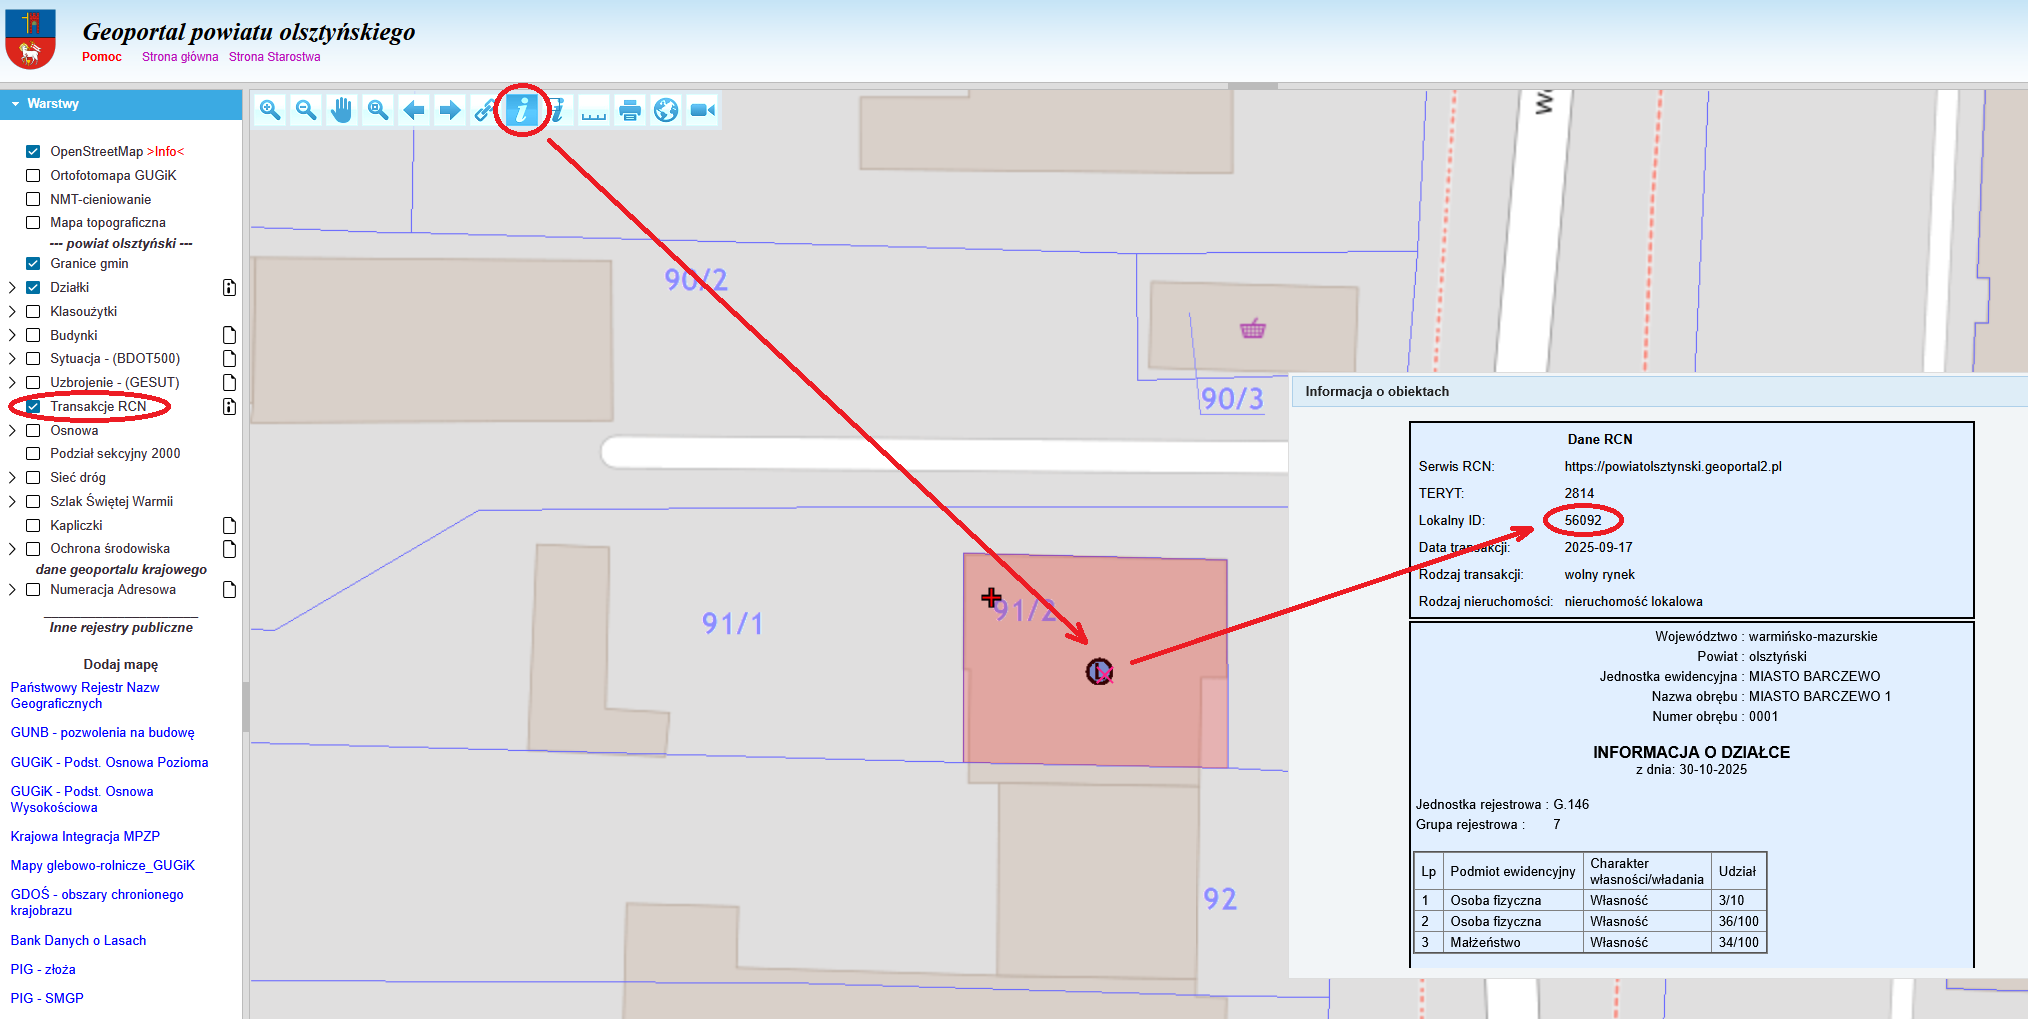This screenshot has width=2028, height=1019.
Task: Select the zoom out magnifier tool
Action: tap(306, 110)
